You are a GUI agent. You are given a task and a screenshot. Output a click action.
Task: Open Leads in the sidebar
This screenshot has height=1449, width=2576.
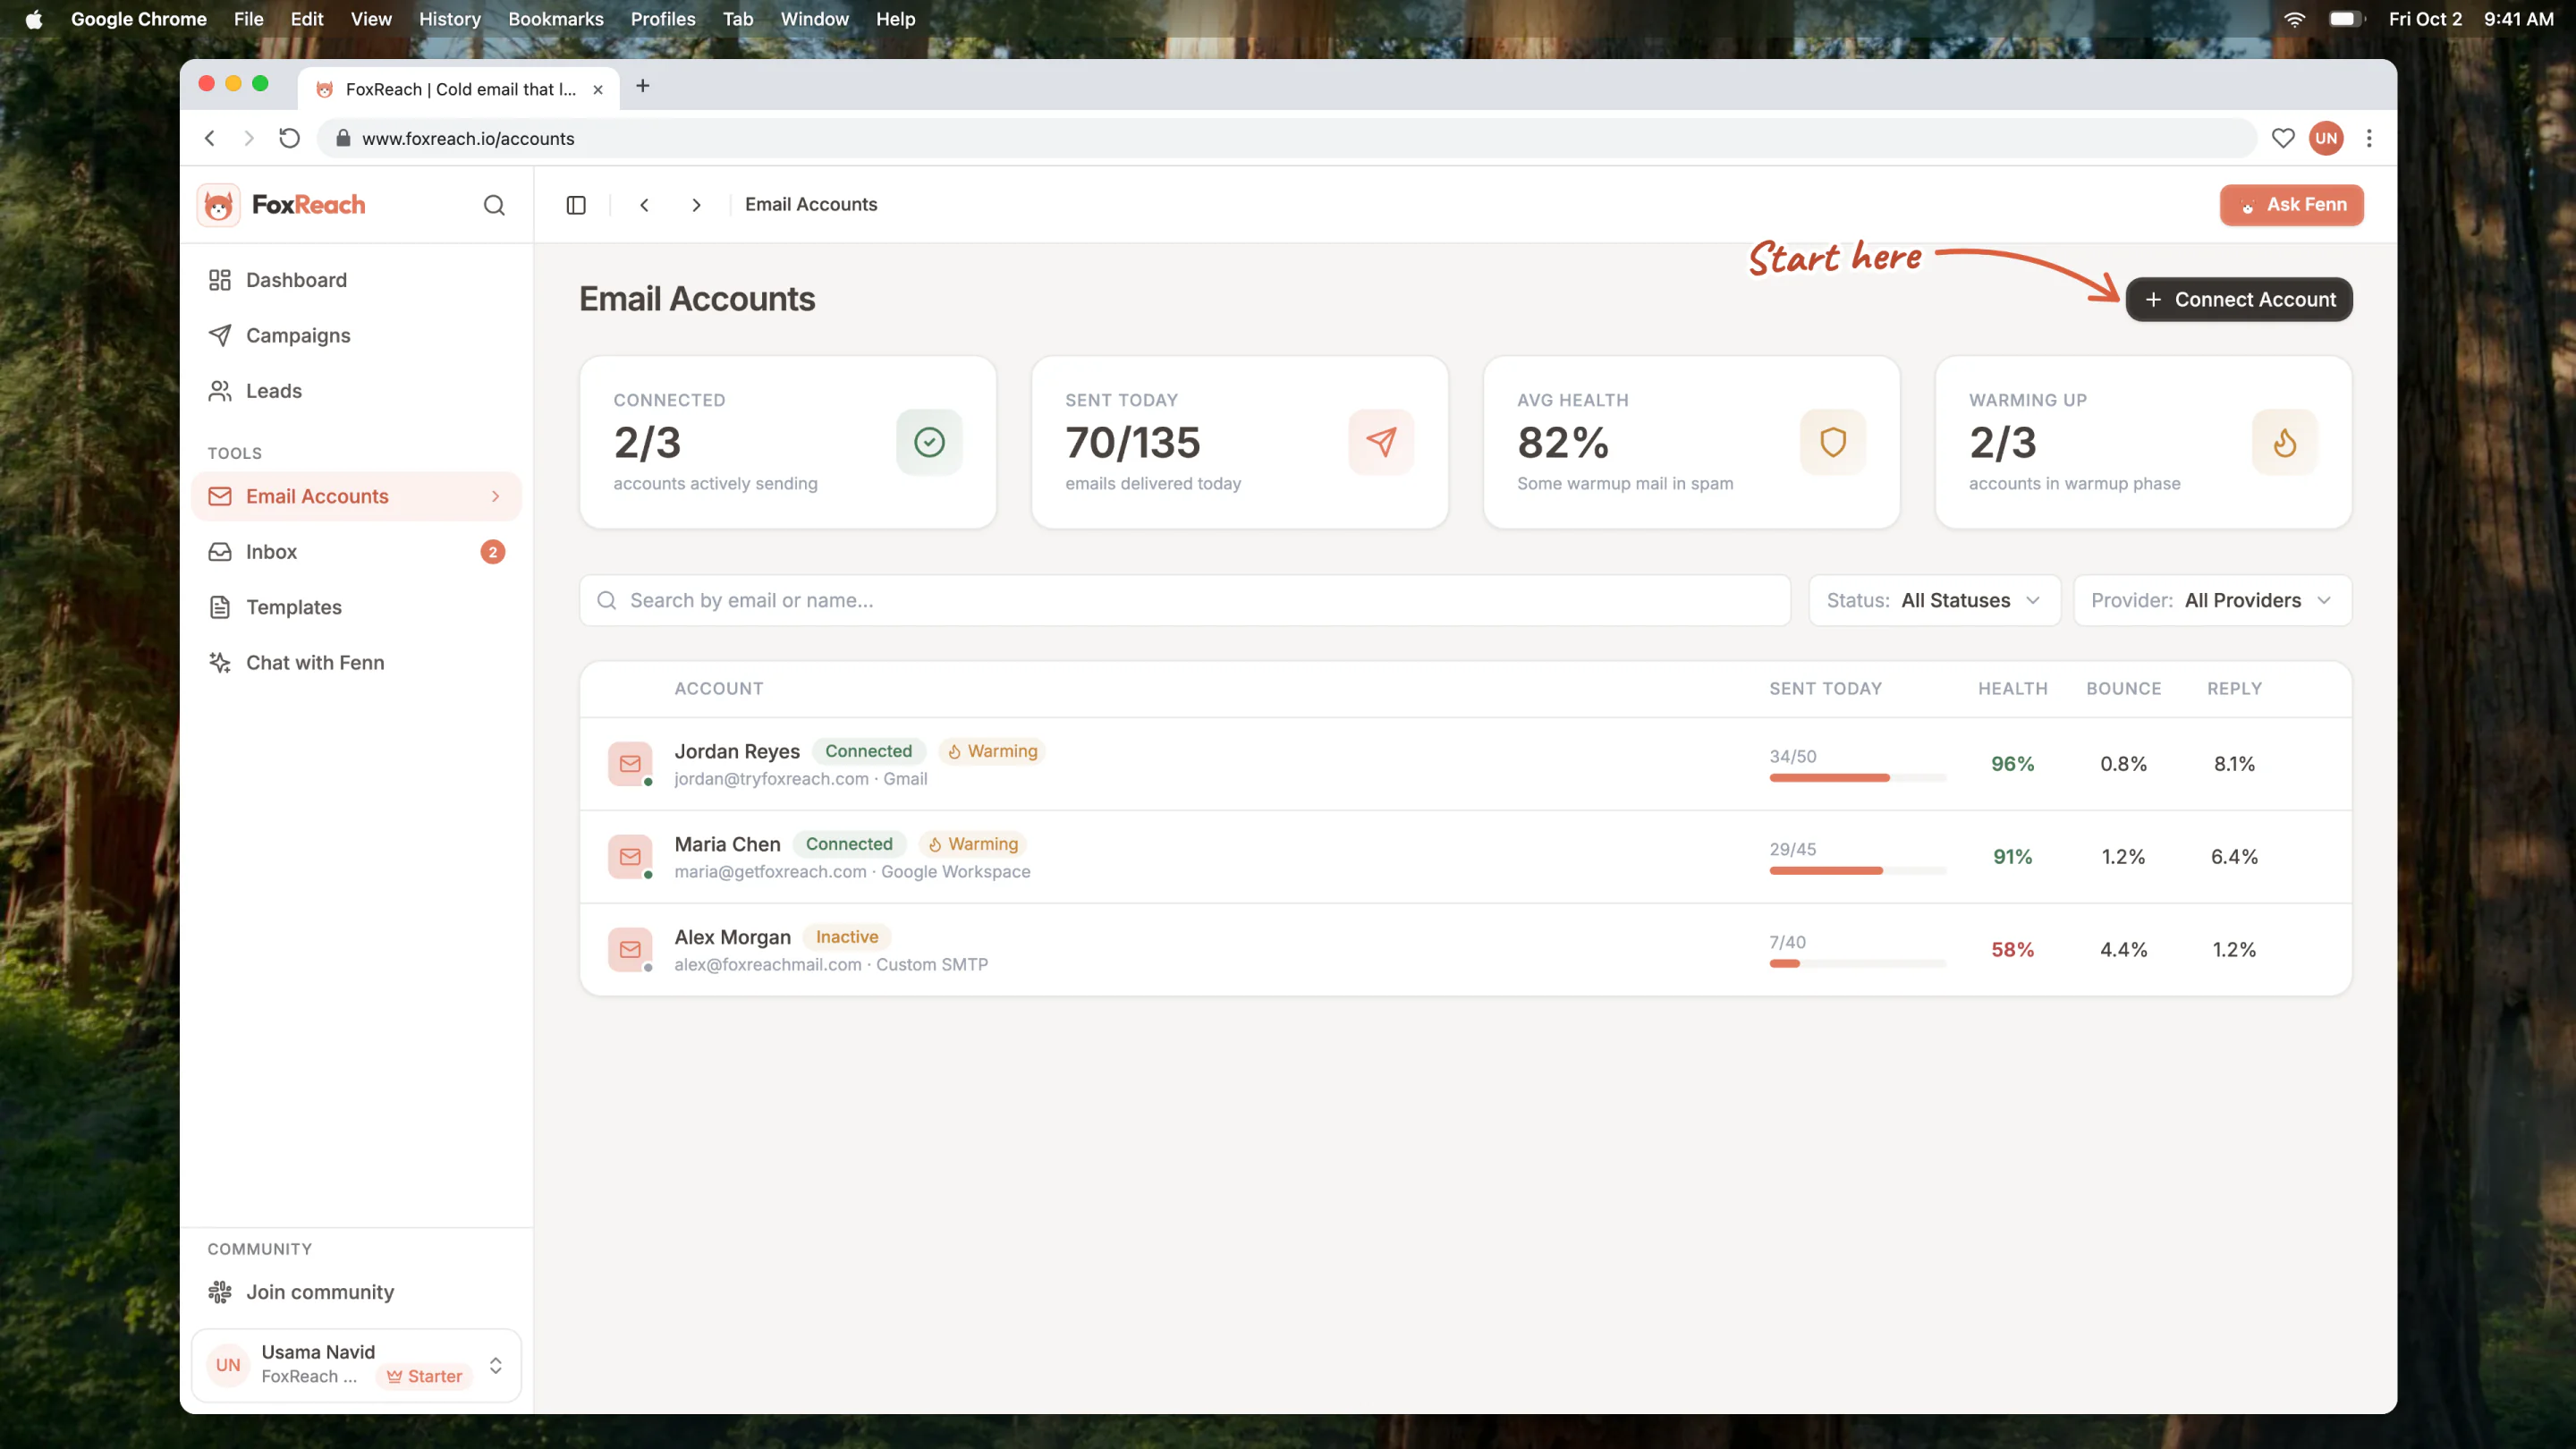[x=356, y=391]
